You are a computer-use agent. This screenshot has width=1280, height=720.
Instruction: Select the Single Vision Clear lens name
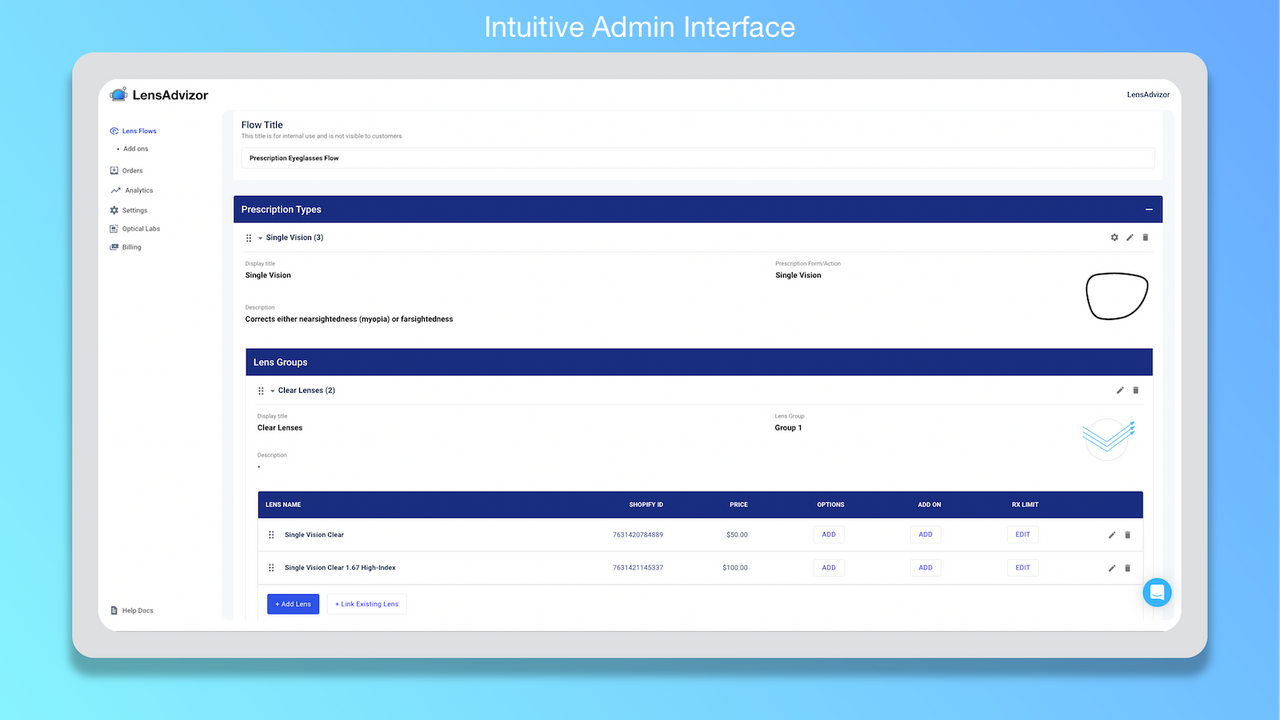point(314,535)
